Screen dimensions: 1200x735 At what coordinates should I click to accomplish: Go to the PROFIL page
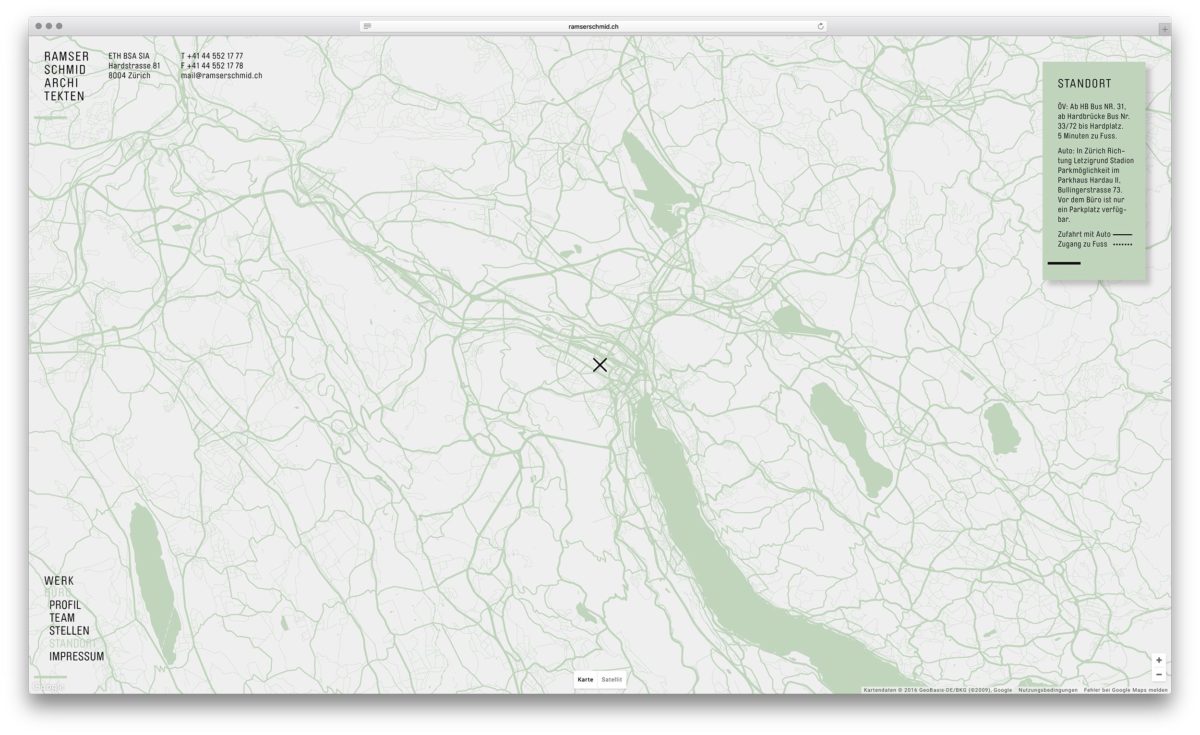(x=65, y=606)
